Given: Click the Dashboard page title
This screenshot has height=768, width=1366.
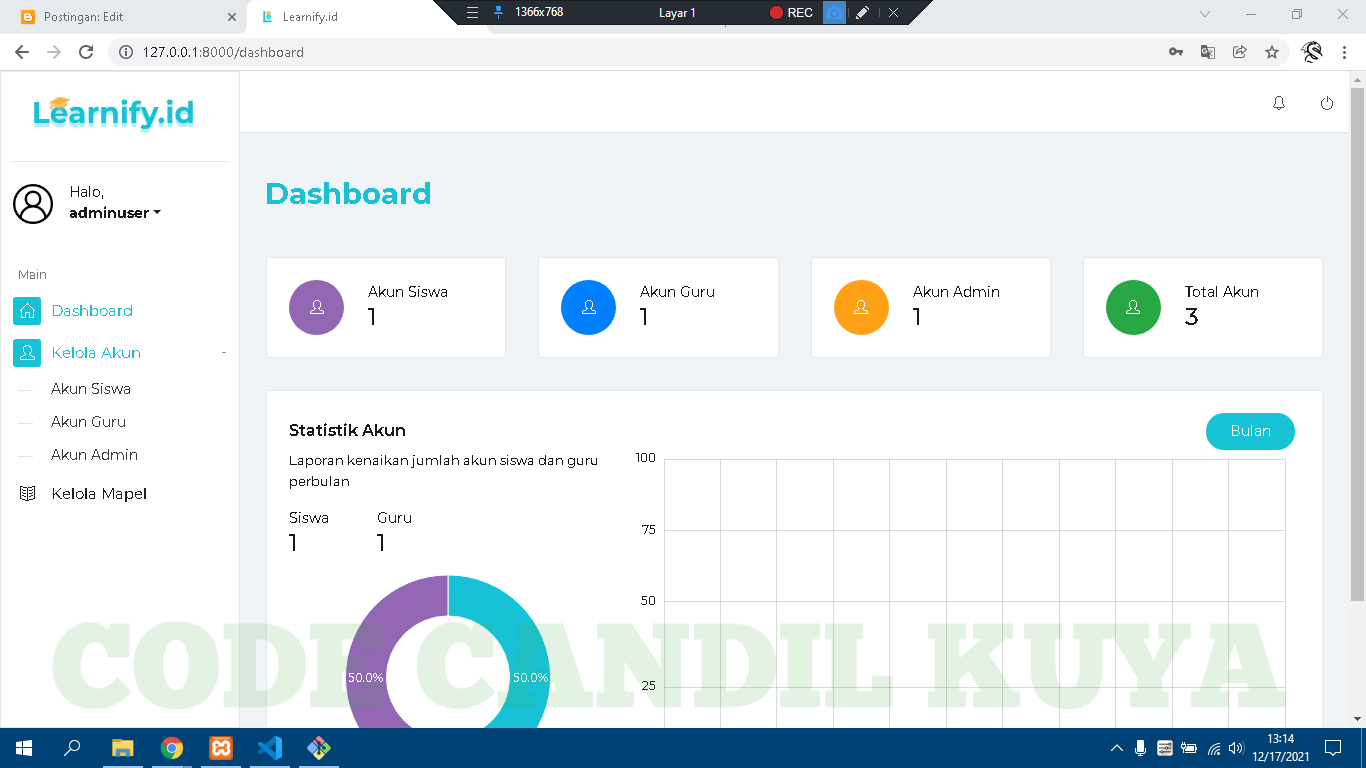Looking at the screenshot, I should point(348,194).
